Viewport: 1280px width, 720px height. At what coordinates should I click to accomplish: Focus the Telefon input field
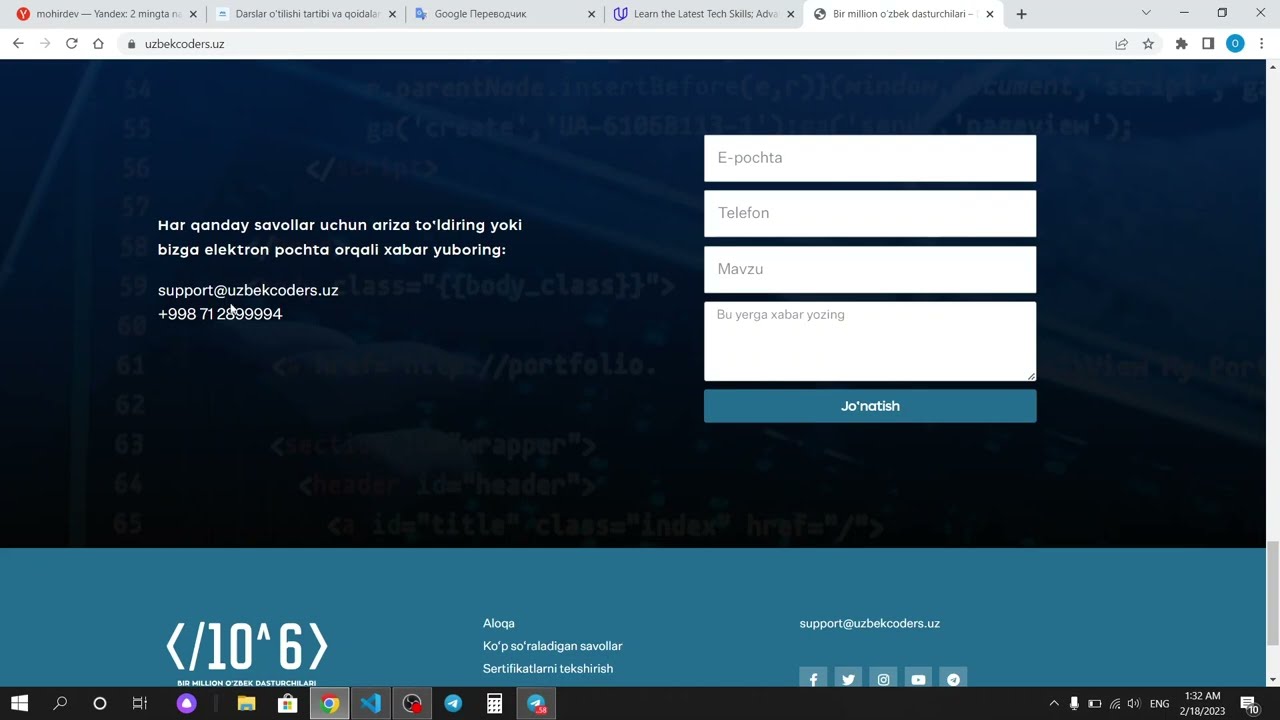(870, 213)
